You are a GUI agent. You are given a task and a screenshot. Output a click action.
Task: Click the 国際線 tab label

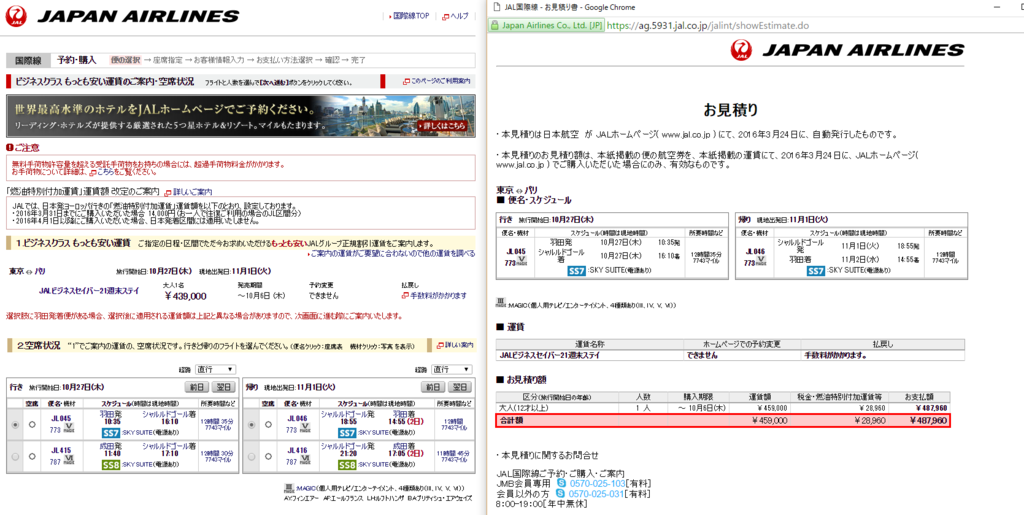28,61
